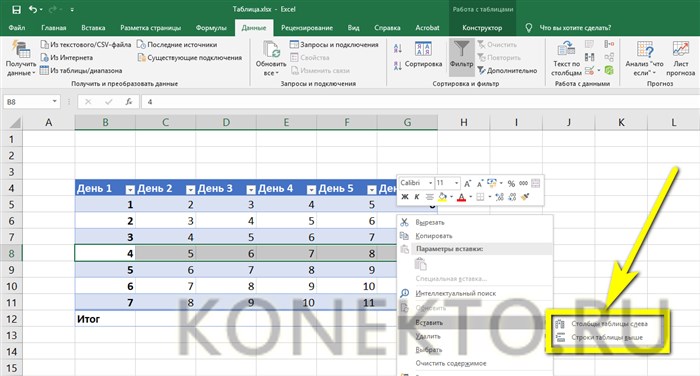Open the fill color dropdown arrow
This screenshot has width=700, height=376.
(451, 197)
